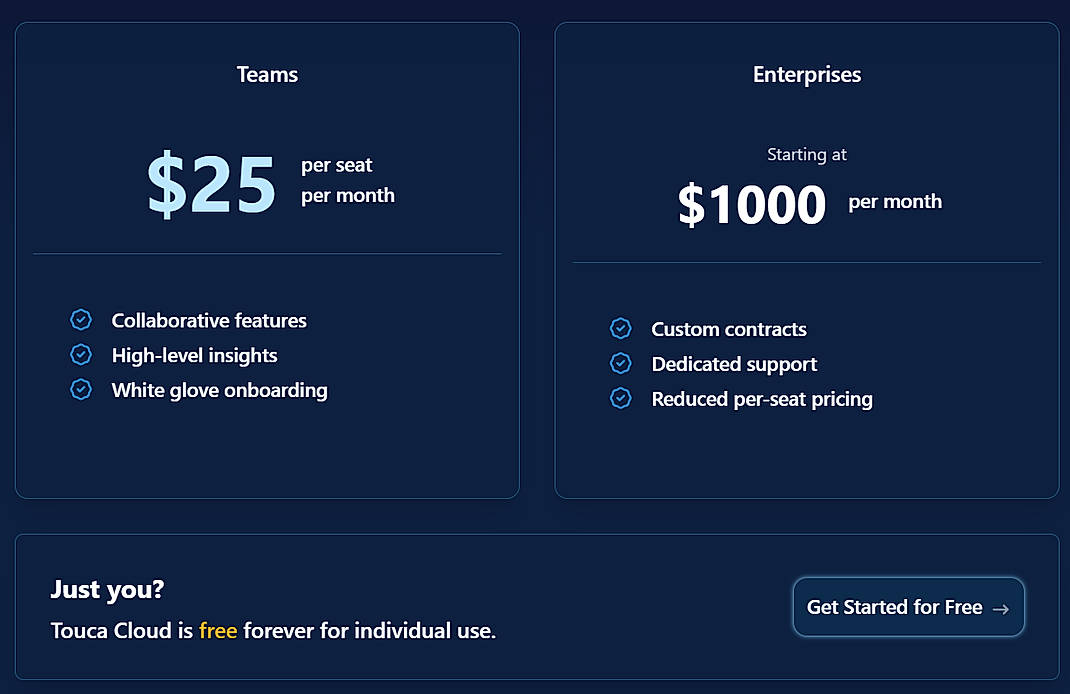Viewport: 1070px width, 694px height.
Task: Click the badge icon beside White glove onboarding
Action: [x=81, y=390]
